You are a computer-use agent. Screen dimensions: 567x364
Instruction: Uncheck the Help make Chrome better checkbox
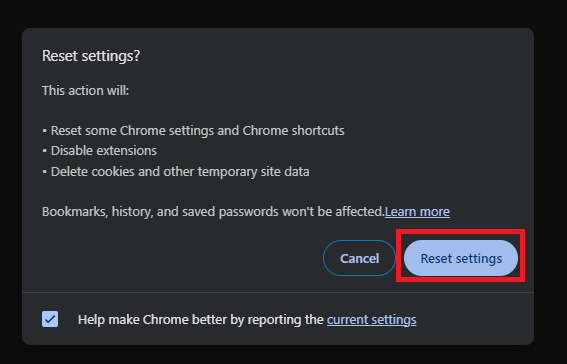click(x=50, y=319)
